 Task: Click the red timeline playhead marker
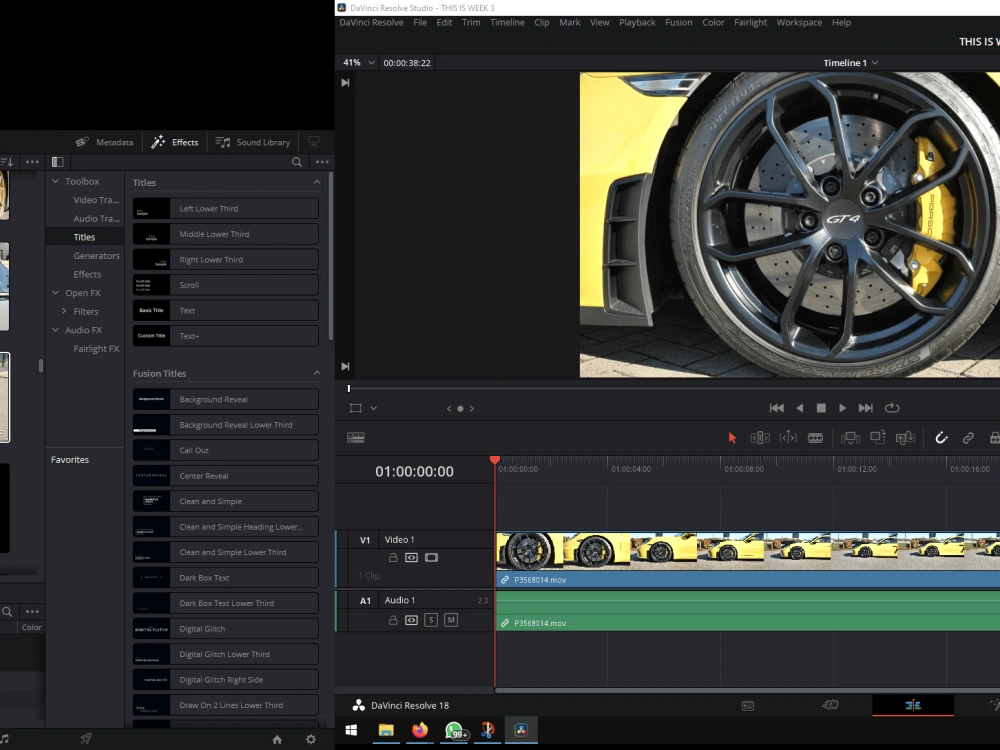[x=494, y=460]
